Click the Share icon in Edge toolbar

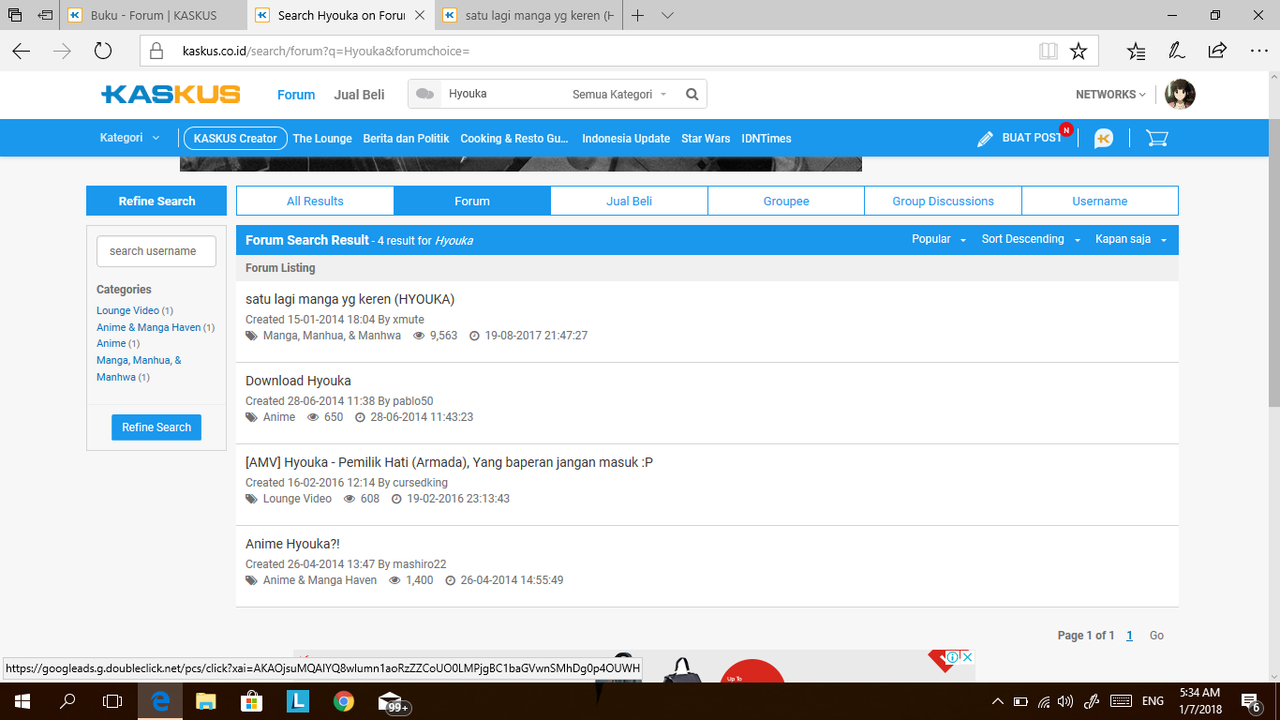click(x=1217, y=51)
